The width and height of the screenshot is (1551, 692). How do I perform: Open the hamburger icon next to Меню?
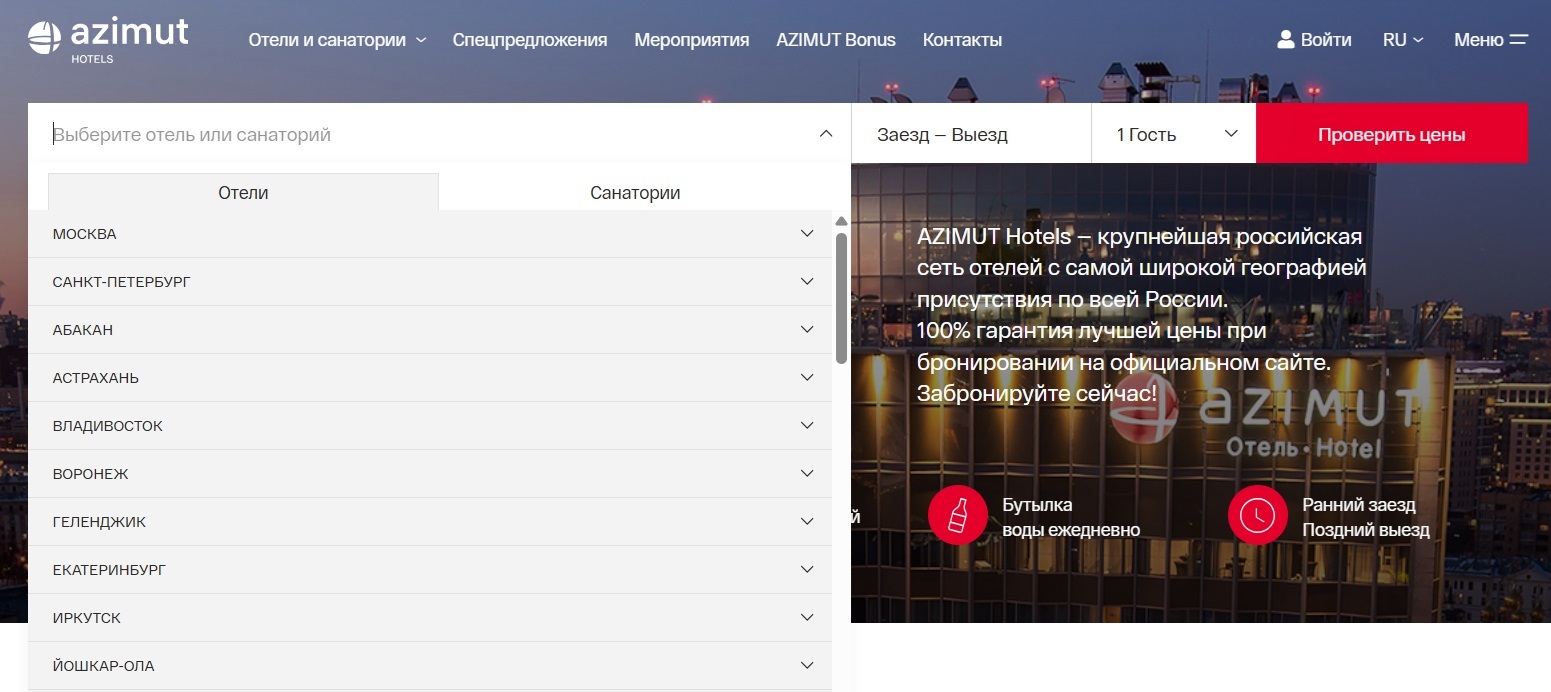tap(1519, 40)
